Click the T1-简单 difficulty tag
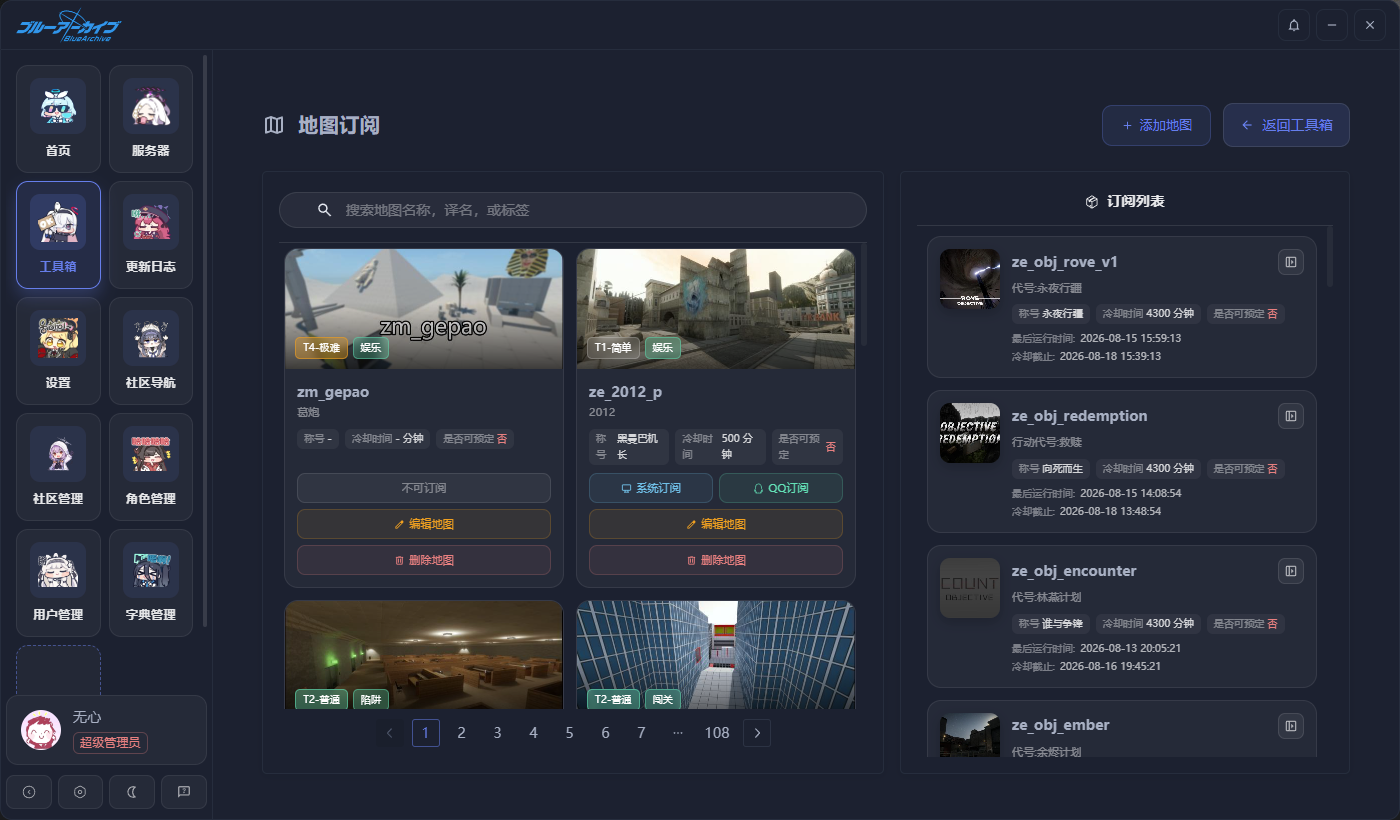The width and height of the screenshot is (1400, 820). coord(613,348)
